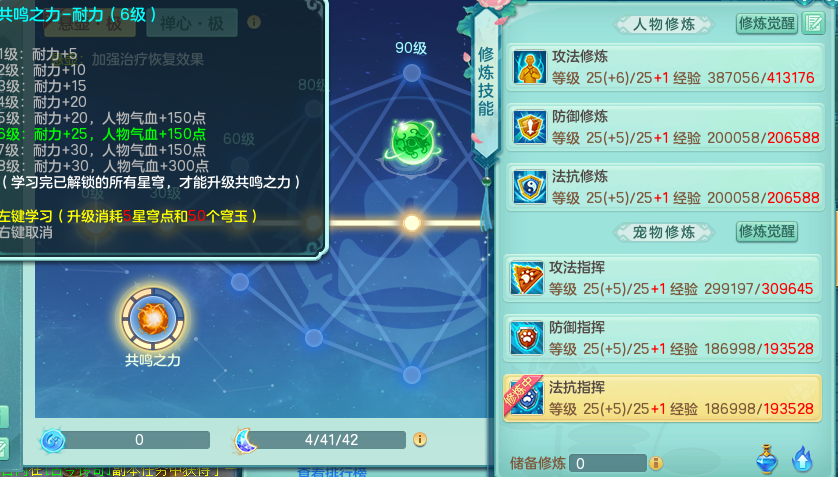The image size is (838, 477).
Task: Select the 90级 star node
Action: (x=412, y=72)
